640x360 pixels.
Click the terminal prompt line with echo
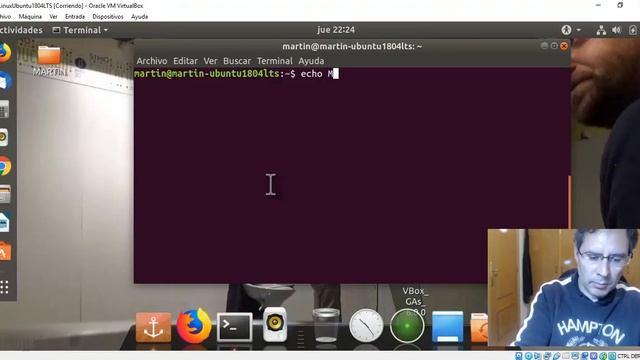pyautogui.click(x=236, y=74)
